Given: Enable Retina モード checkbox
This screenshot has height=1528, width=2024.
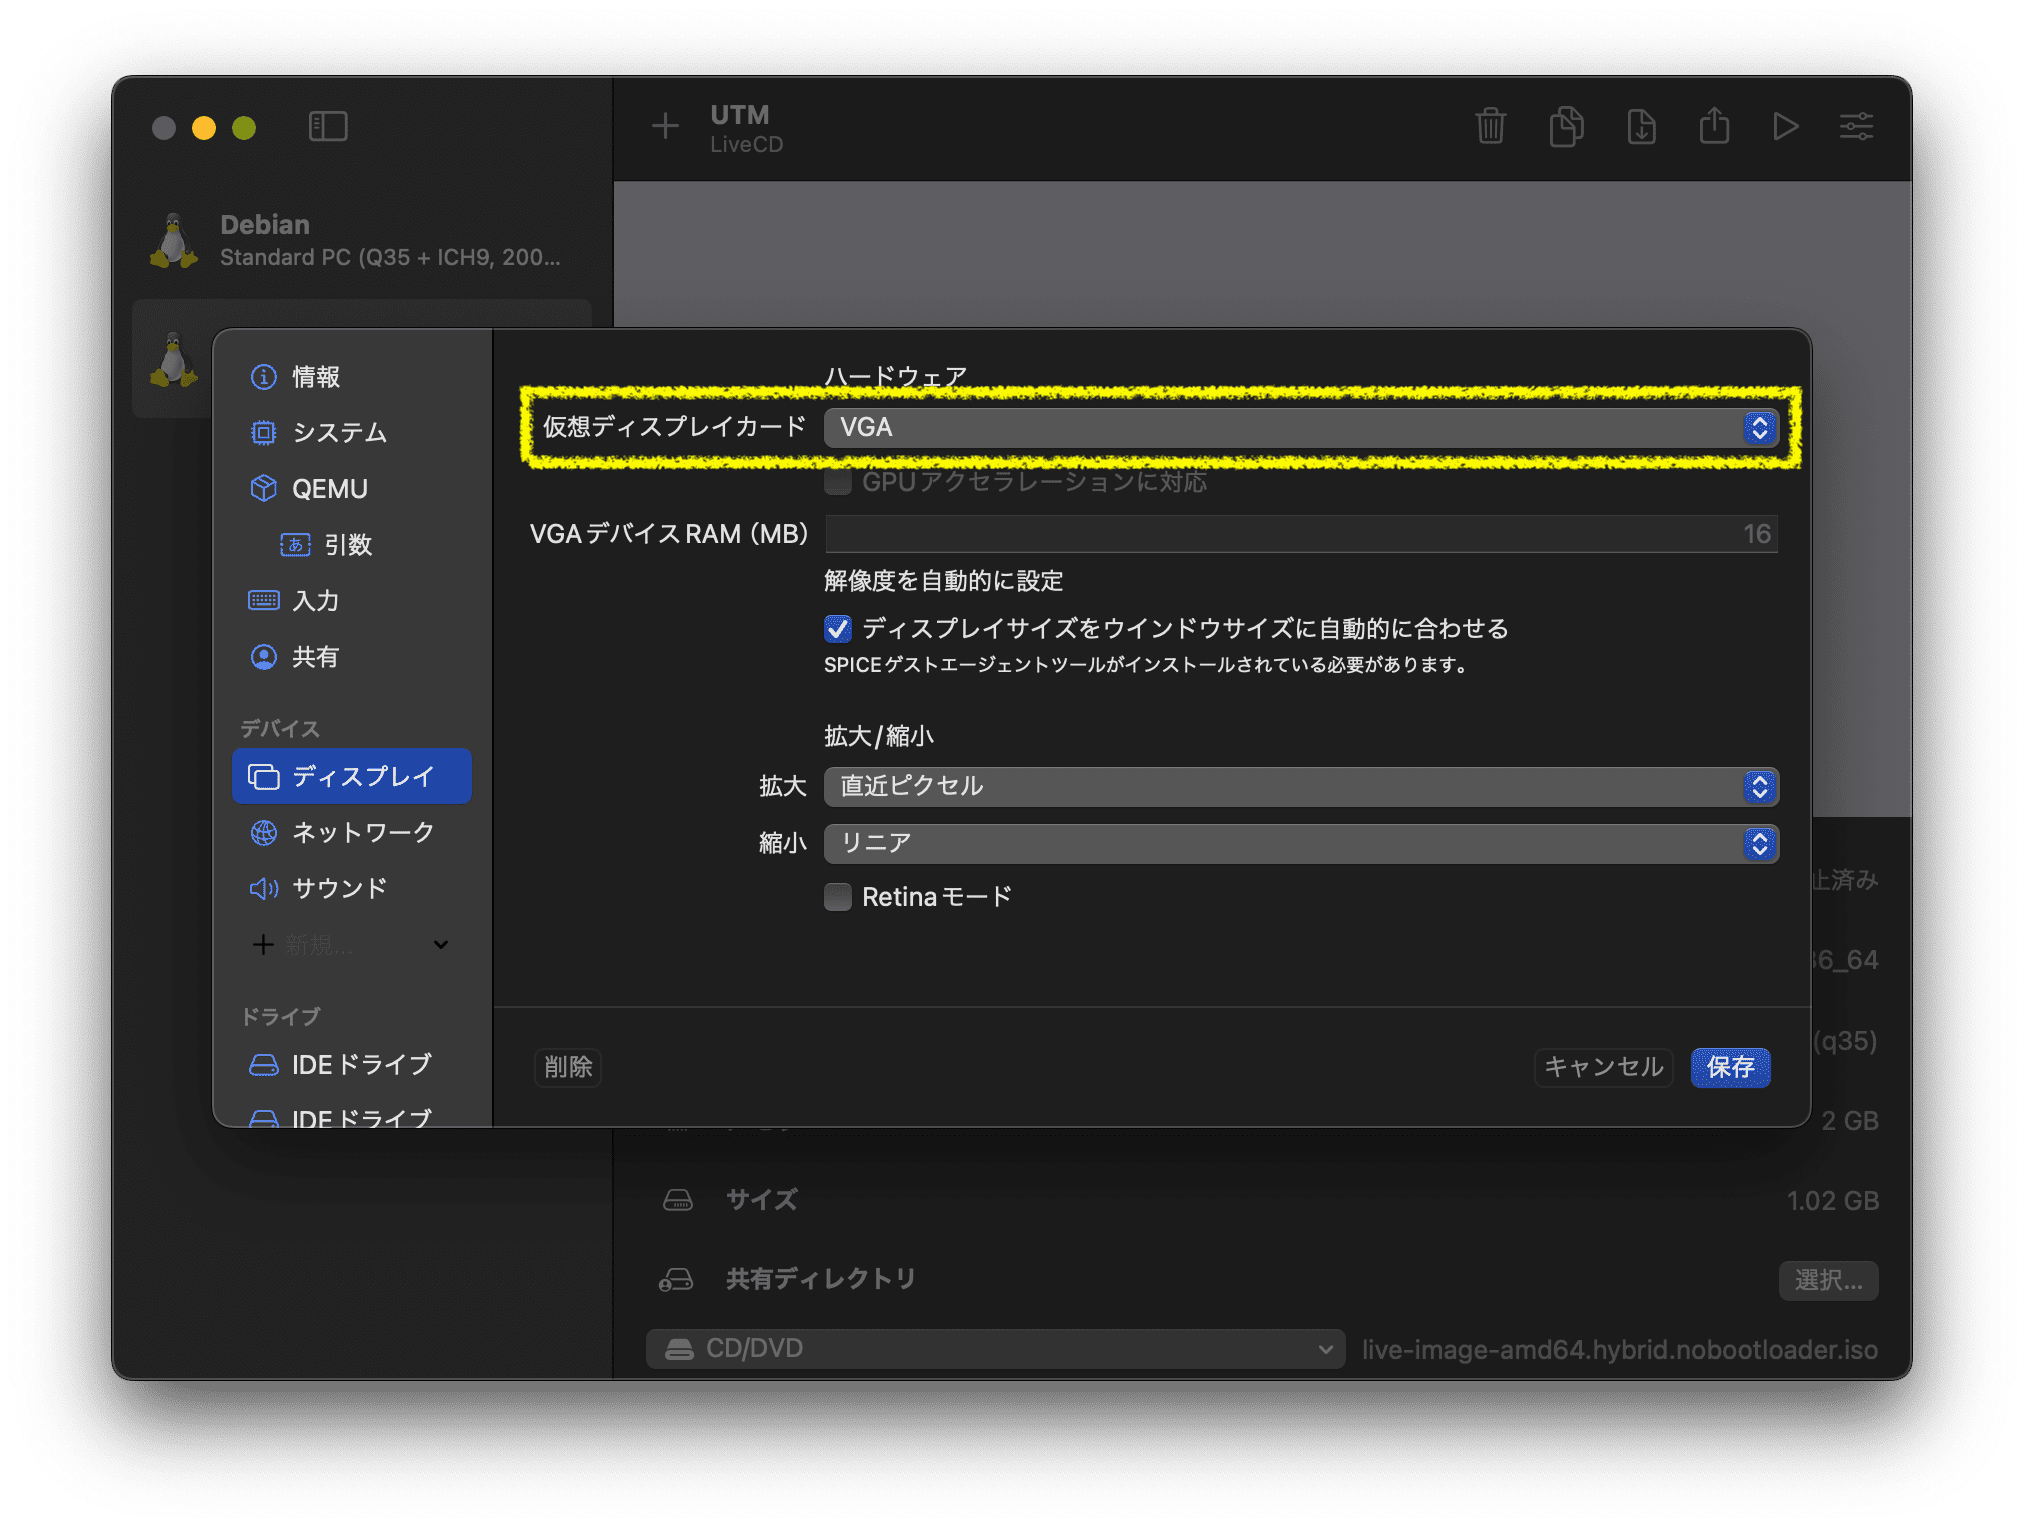Looking at the screenshot, I should [838, 897].
